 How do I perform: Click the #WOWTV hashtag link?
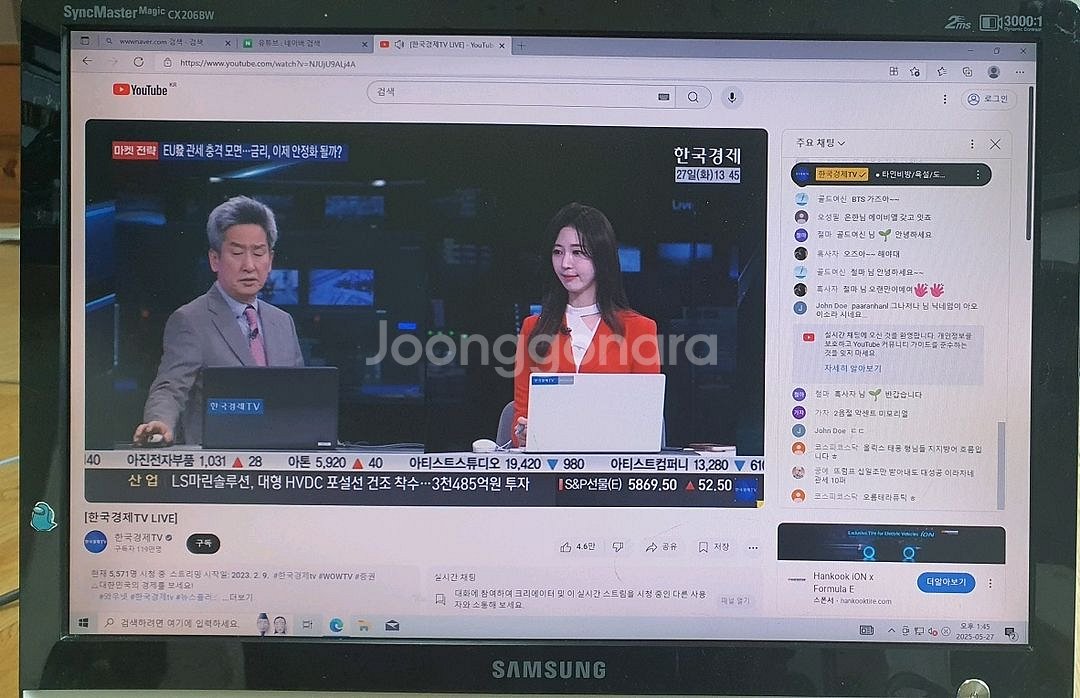(x=336, y=575)
